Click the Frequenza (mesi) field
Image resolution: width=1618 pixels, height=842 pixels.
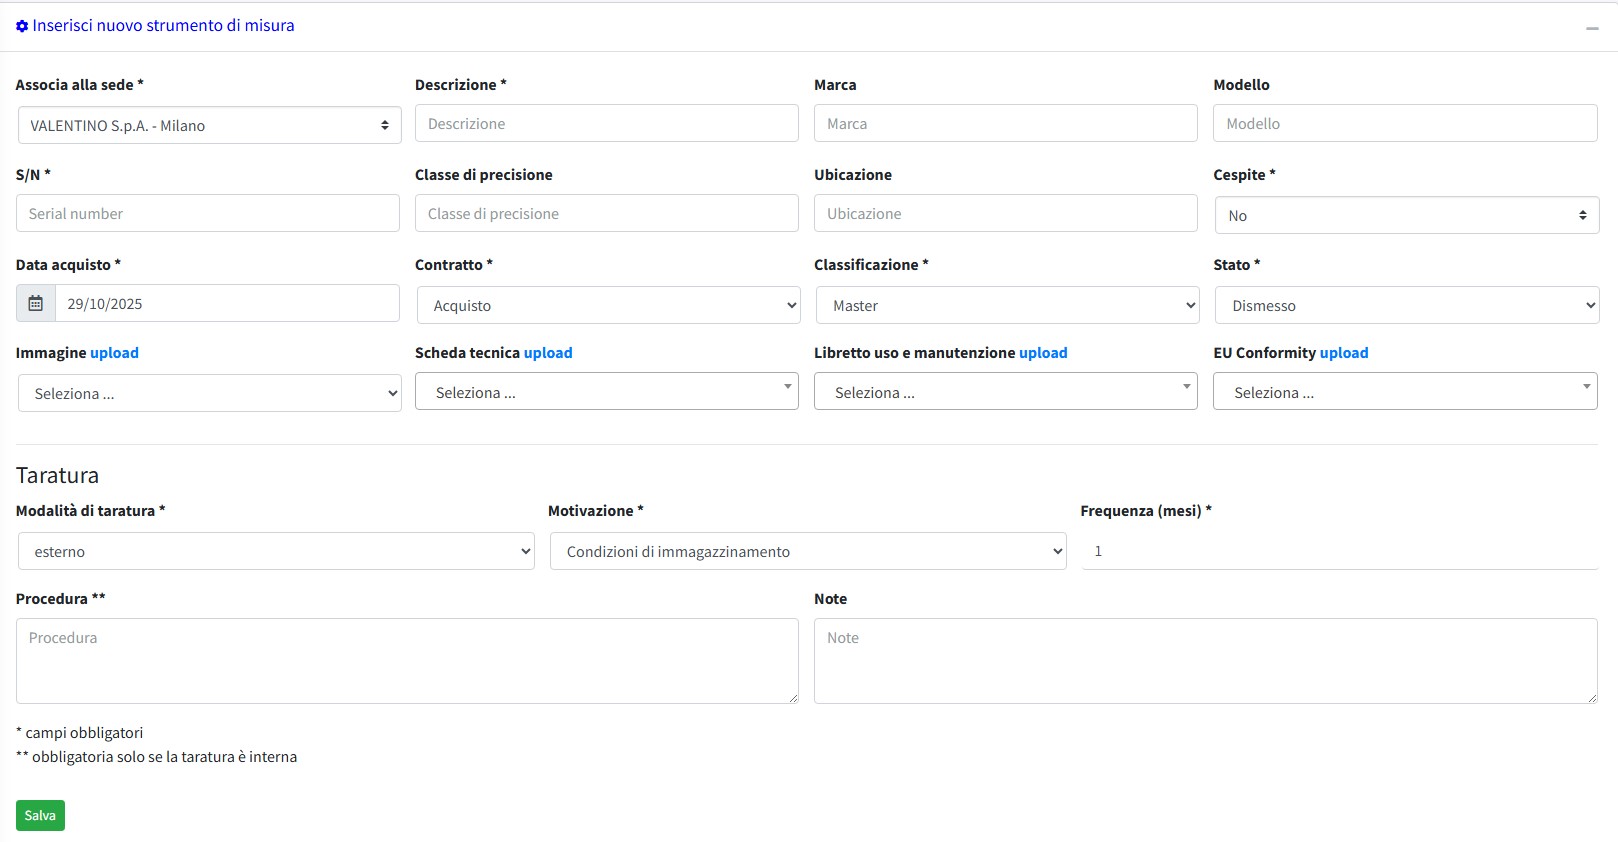pyautogui.click(x=1339, y=551)
